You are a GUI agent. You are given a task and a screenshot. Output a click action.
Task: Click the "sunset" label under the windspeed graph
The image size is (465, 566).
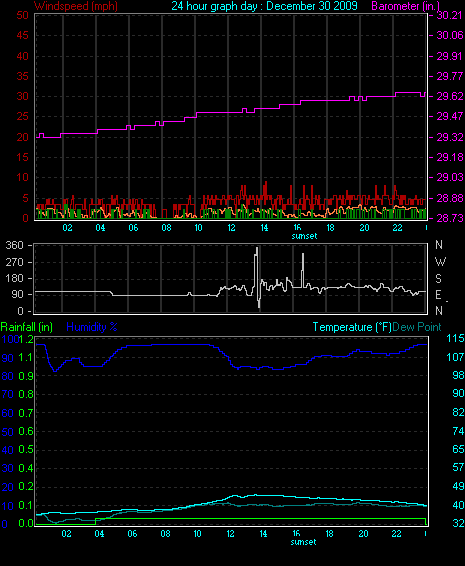click(304, 236)
